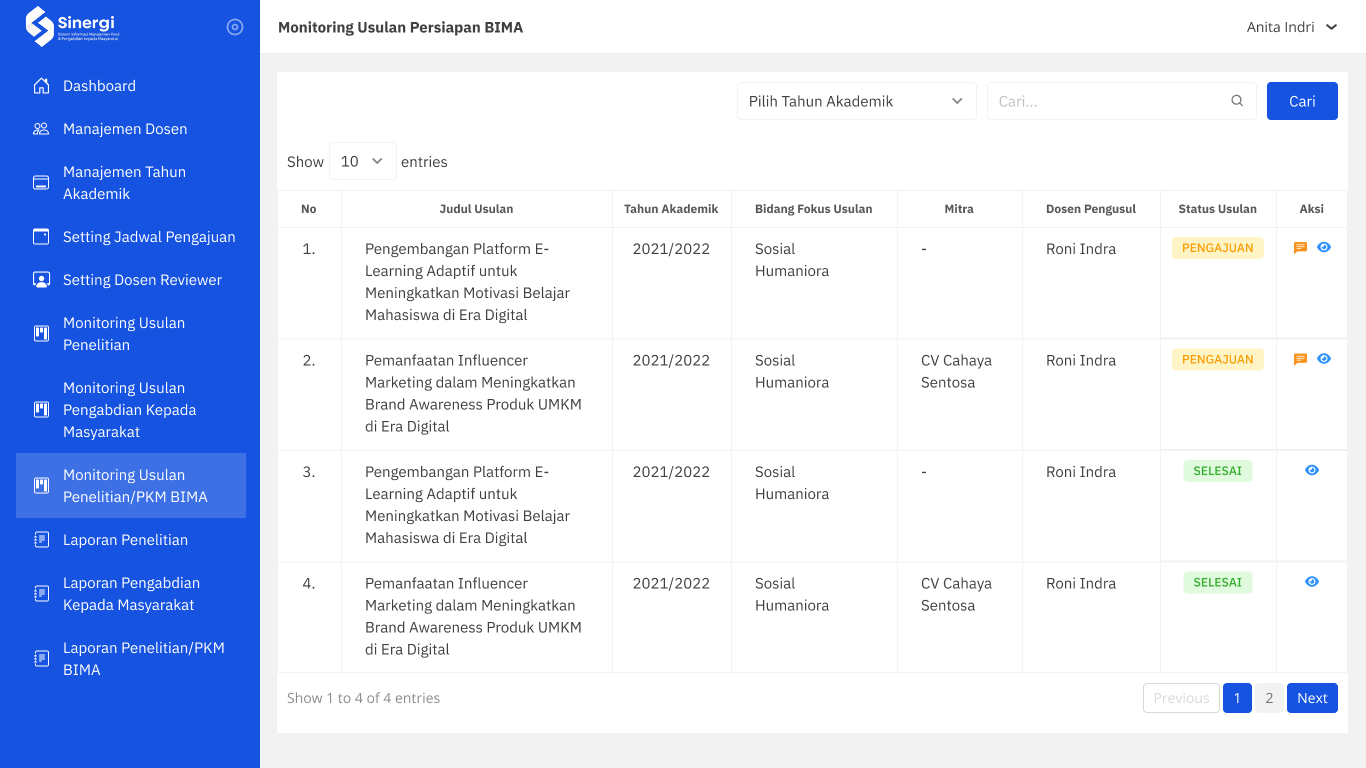Click the Sinergi logo icon
The width and height of the screenshot is (1366, 768).
coord(40,27)
